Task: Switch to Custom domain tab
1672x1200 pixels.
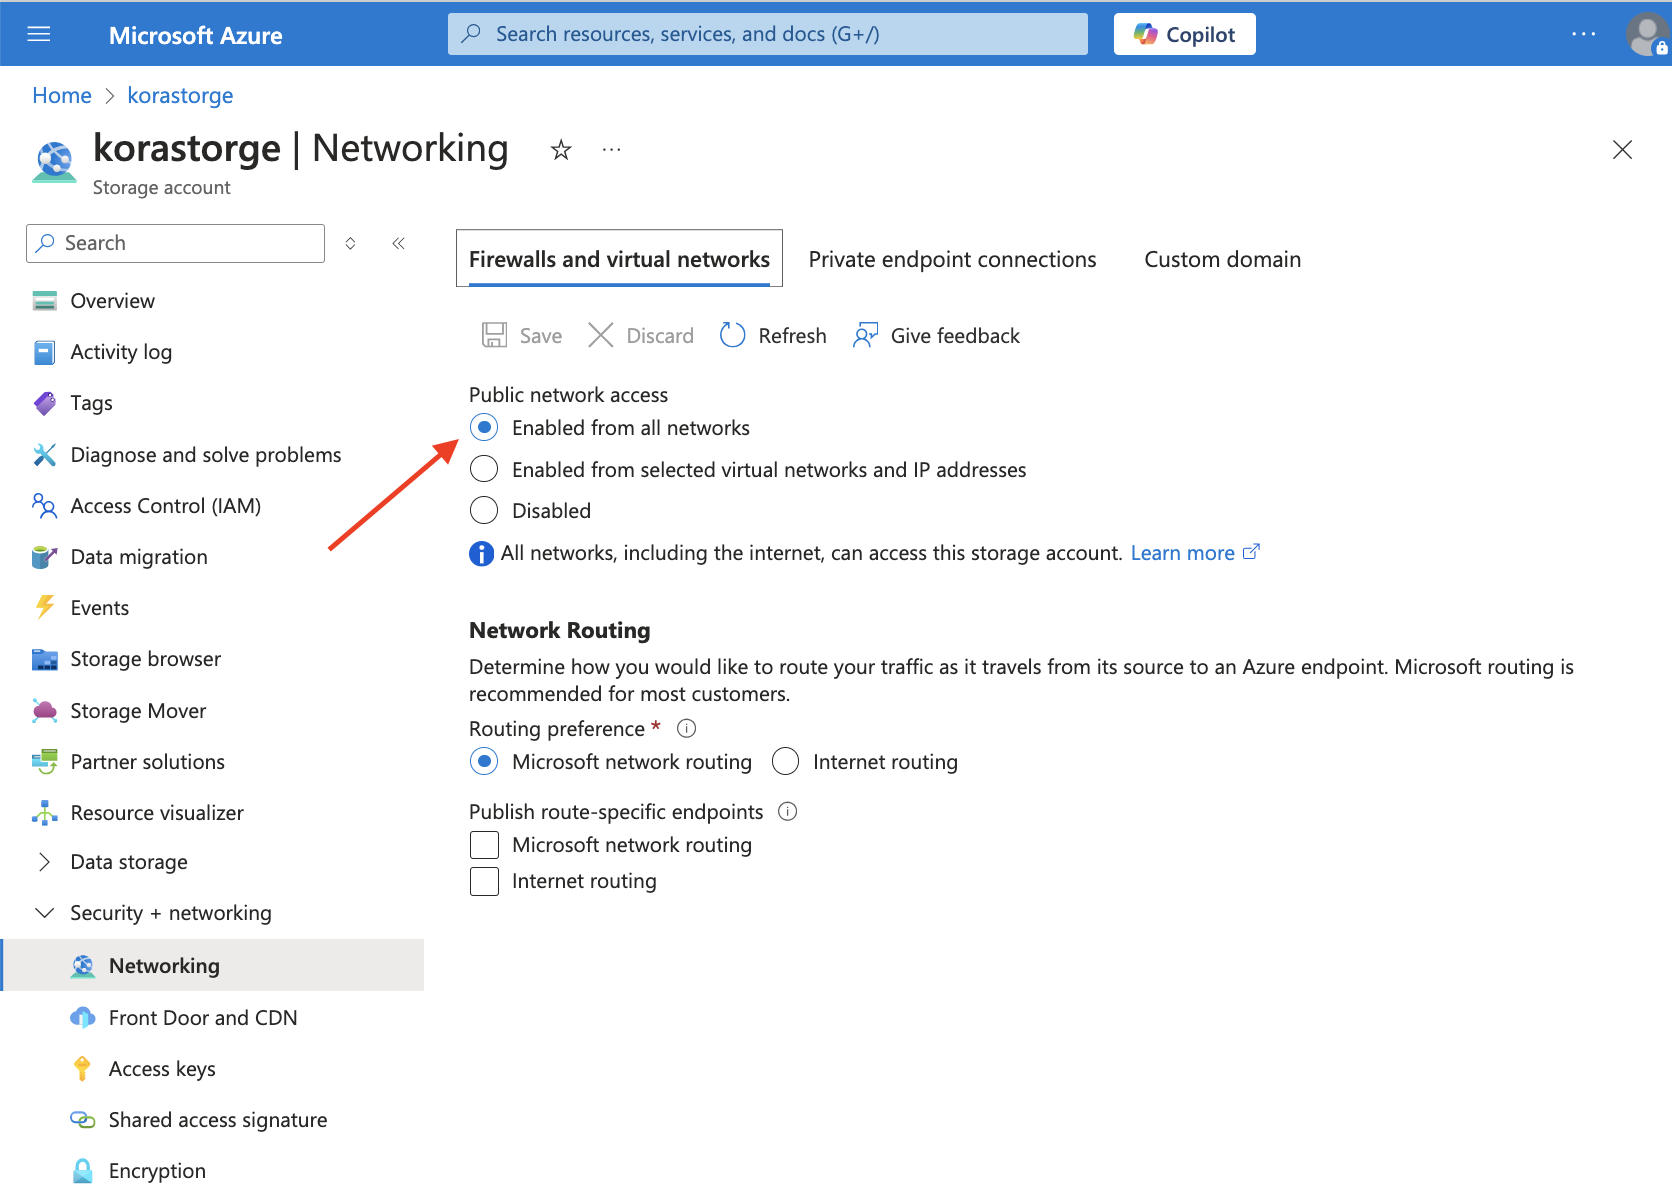Action: pos(1222,259)
